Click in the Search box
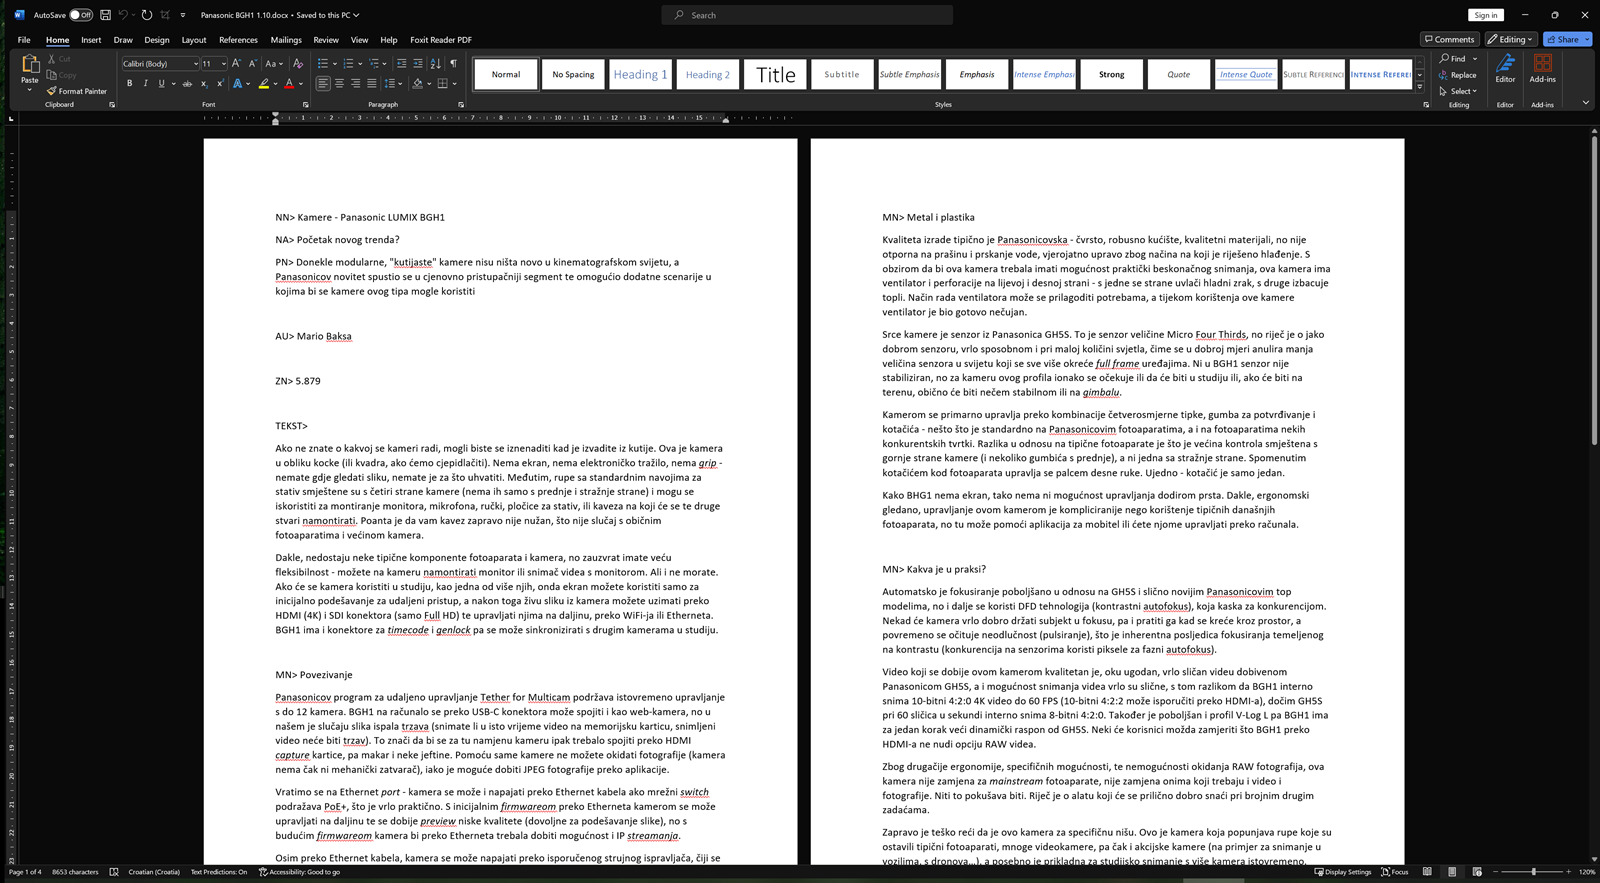Viewport: 1600px width, 883px height. click(x=807, y=15)
